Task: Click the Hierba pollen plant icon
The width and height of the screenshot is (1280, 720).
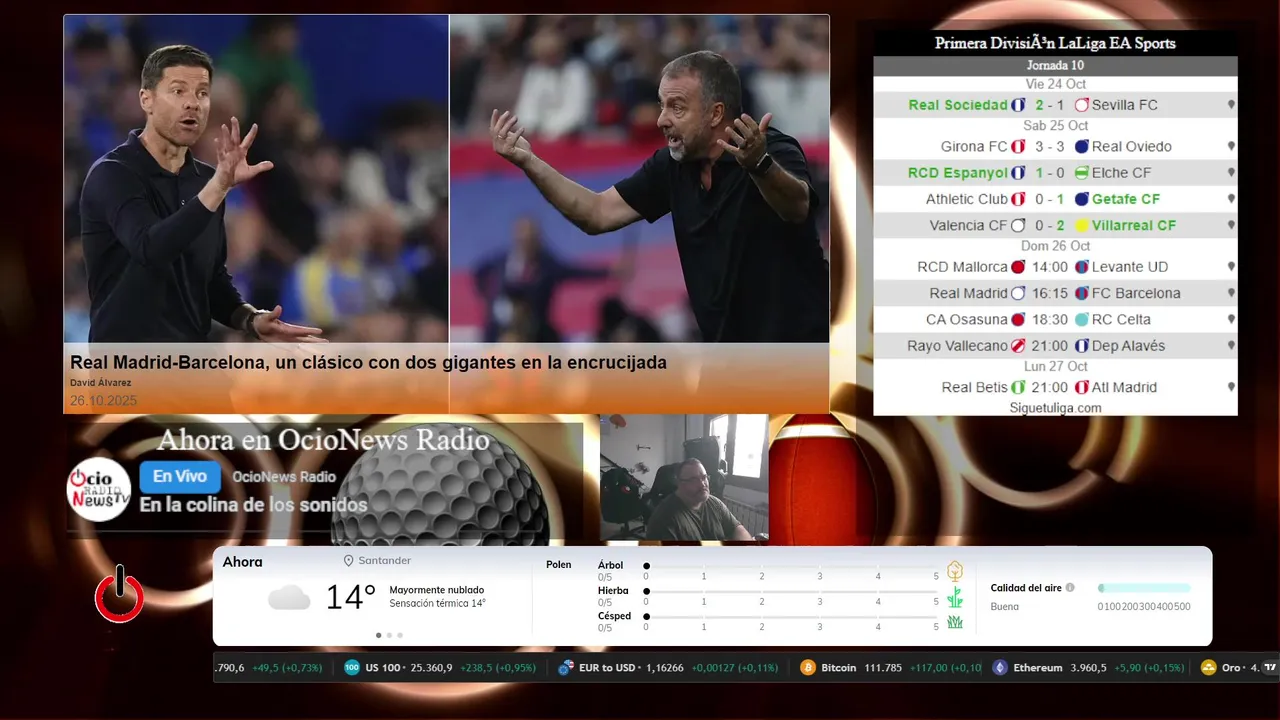Action: [x=955, y=597]
